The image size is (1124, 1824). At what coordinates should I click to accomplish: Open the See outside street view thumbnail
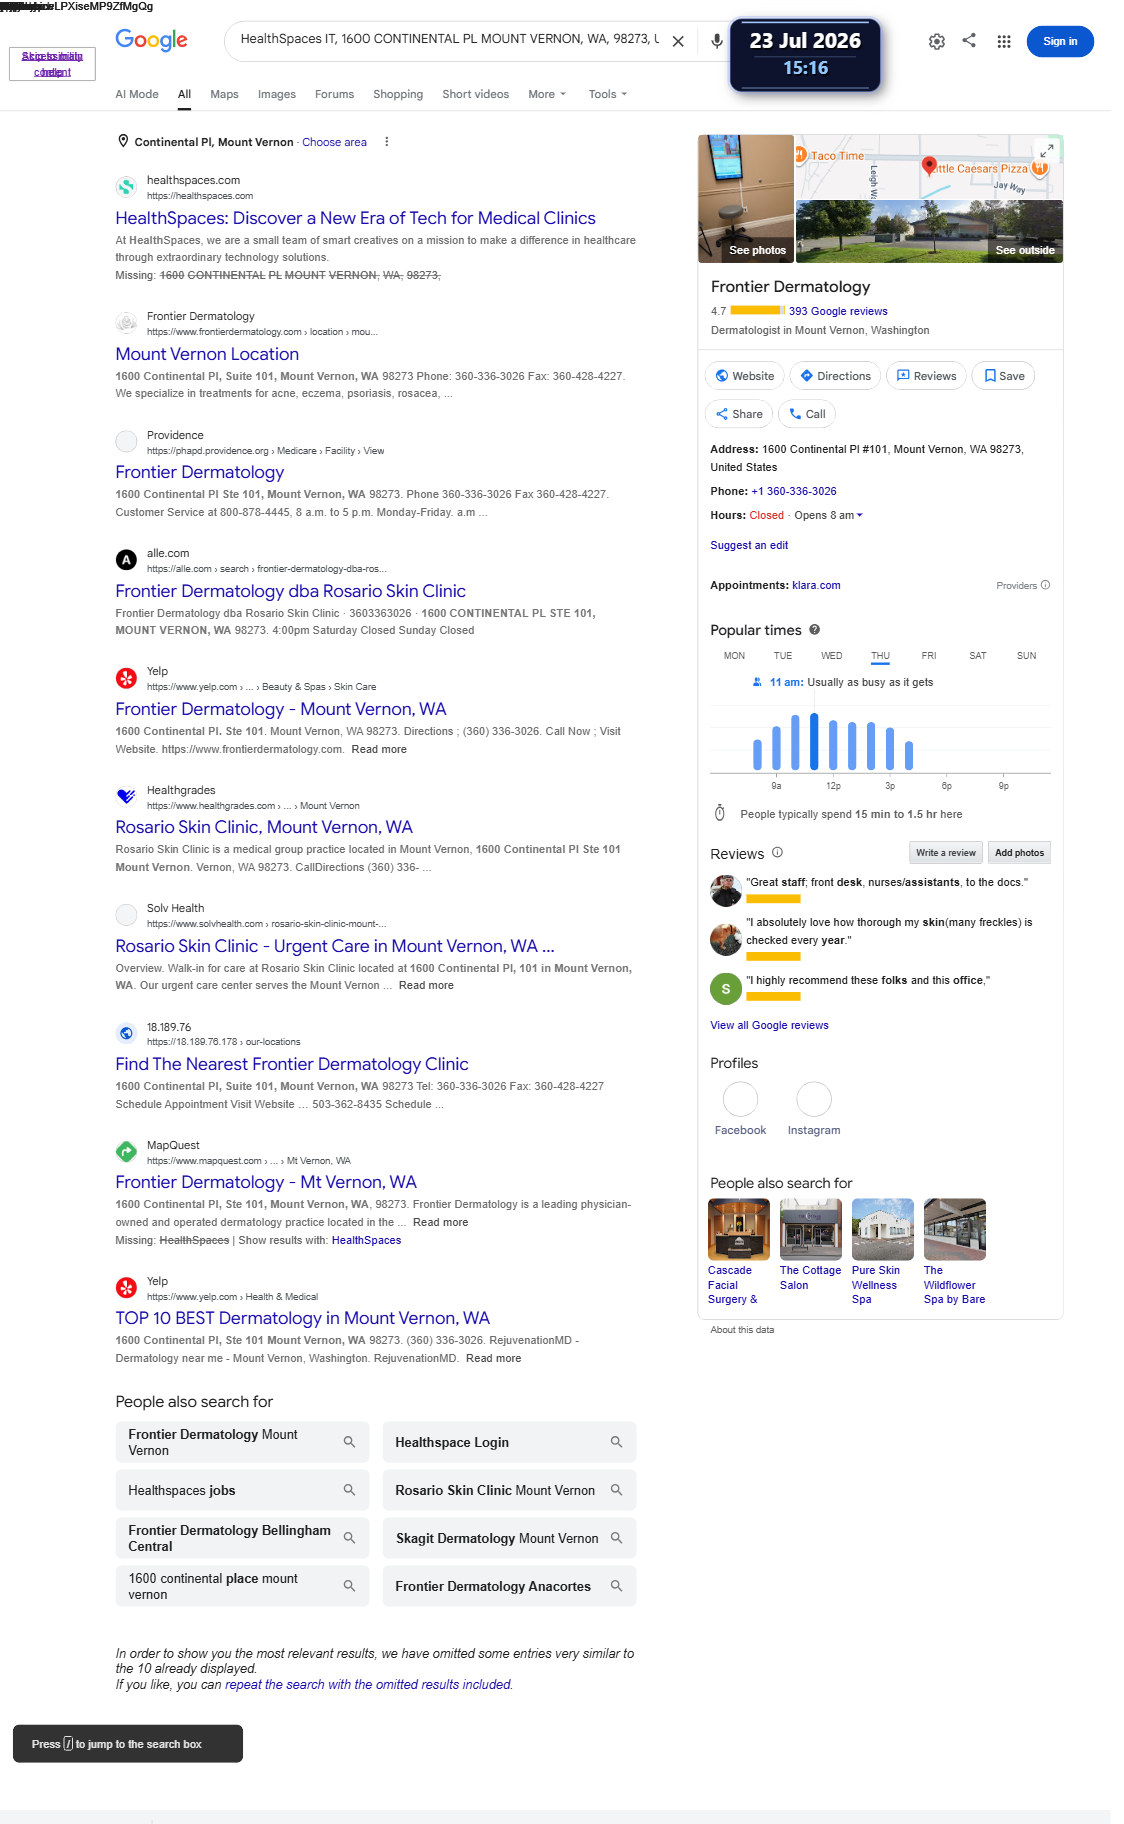pyautogui.click(x=929, y=231)
